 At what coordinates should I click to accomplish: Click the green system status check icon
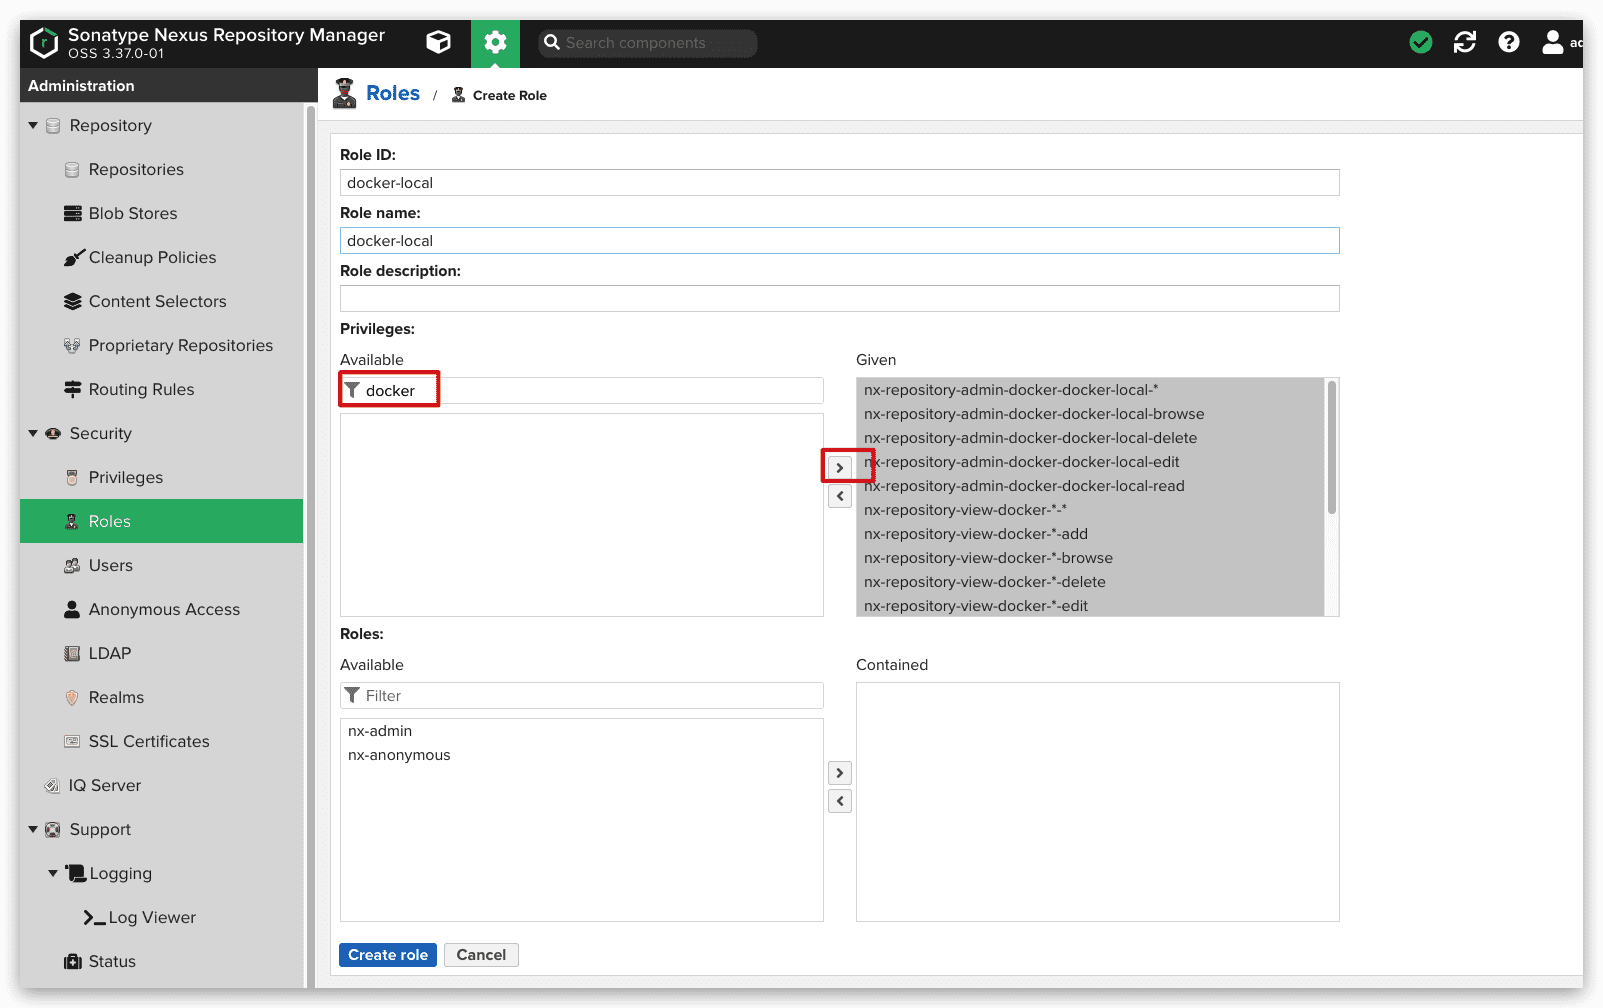pos(1420,42)
